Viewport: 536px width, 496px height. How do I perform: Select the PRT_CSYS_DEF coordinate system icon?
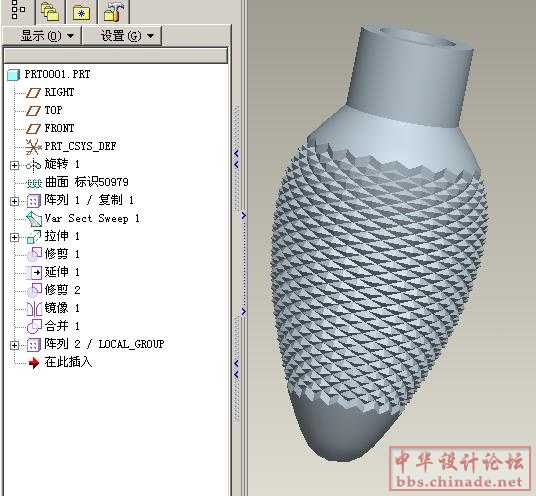[x=34, y=147]
